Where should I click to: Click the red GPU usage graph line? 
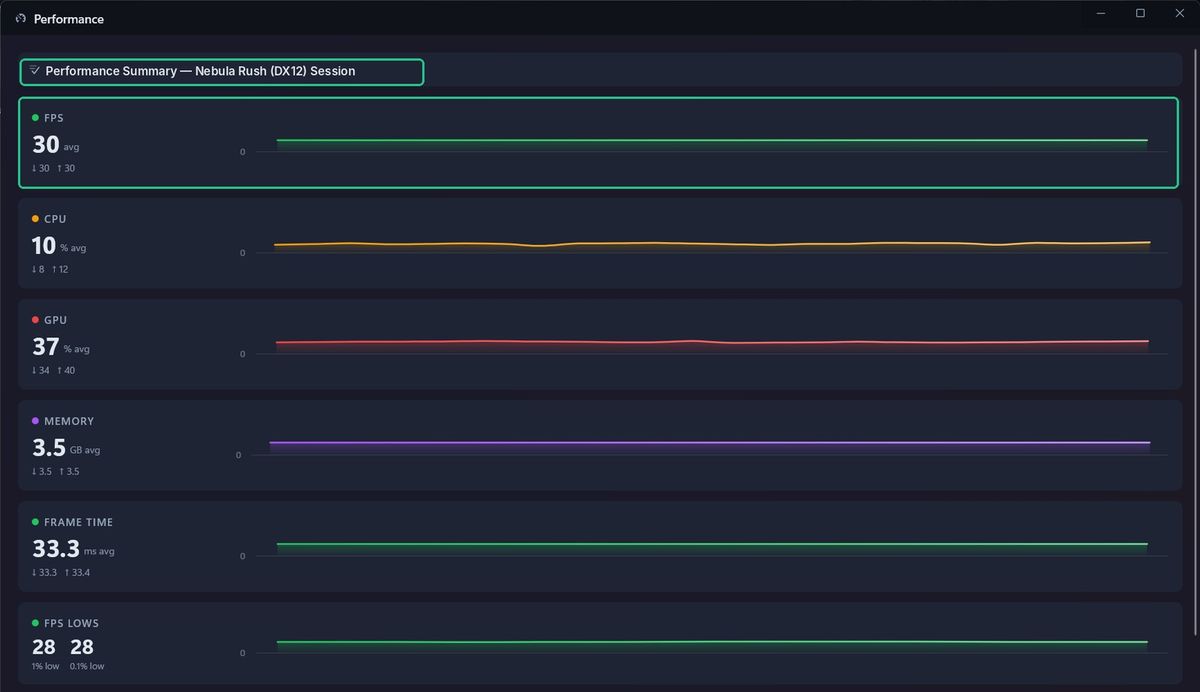[x=712, y=342]
